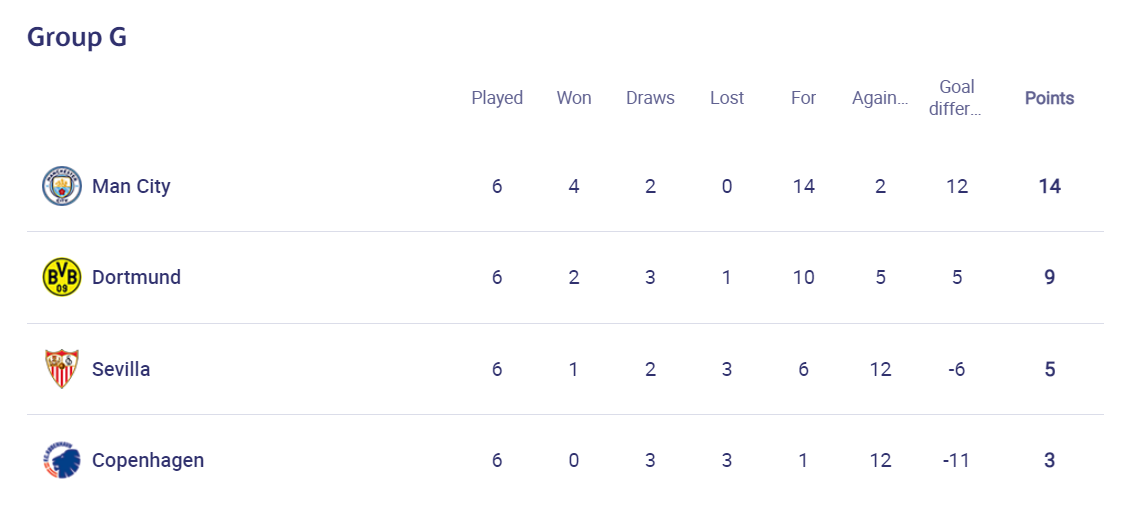
Task: Click Copenhagen's -11 goal difference value
Action: pos(957,461)
